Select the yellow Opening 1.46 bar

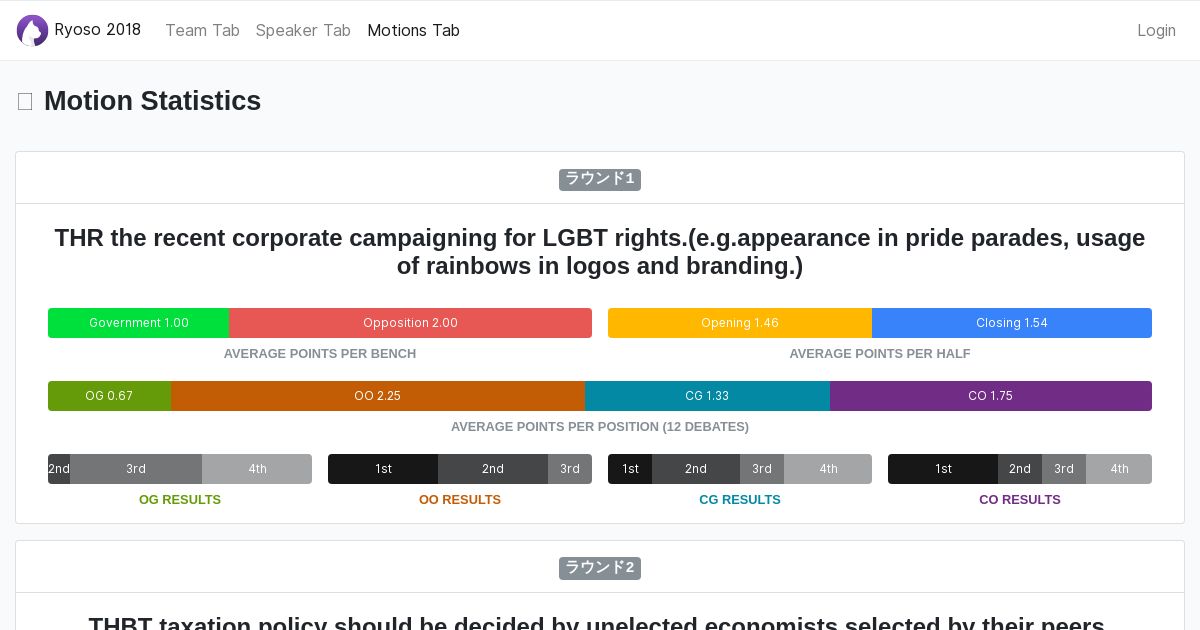[739, 323]
